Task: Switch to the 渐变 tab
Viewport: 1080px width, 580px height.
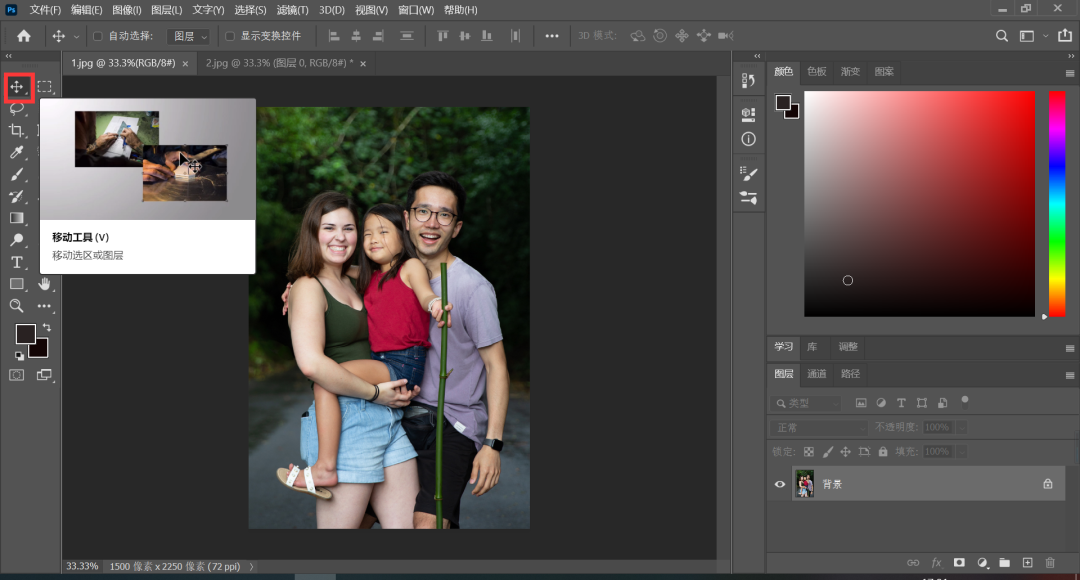Action: click(851, 71)
